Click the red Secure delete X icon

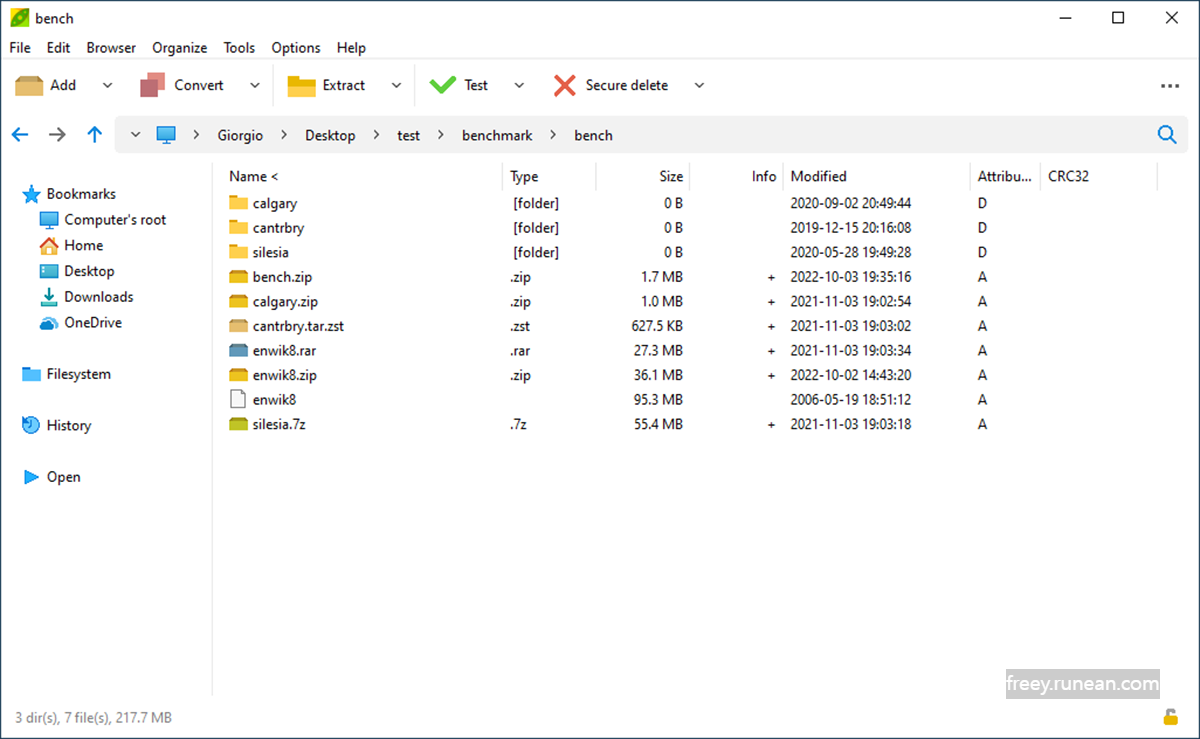click(x=565, y=85)
